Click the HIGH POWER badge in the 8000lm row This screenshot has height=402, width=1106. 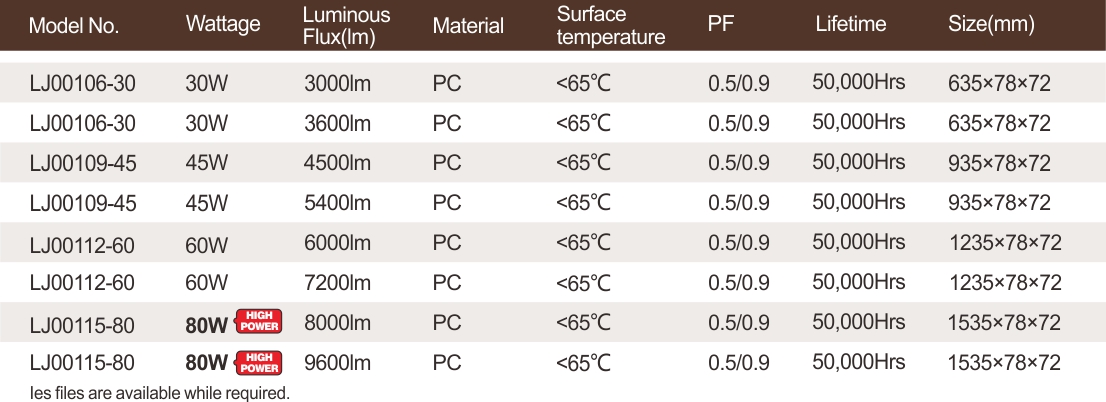click(258, 321)
